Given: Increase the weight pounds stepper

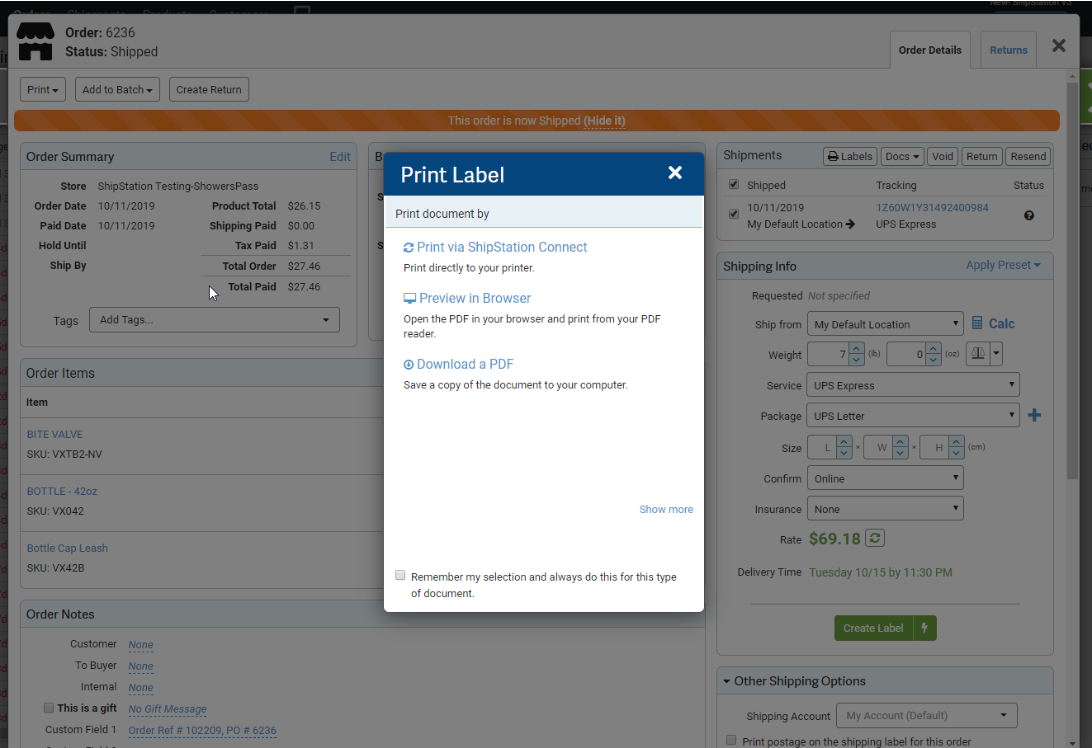Looking at the screenshot, I should point(857,349).
